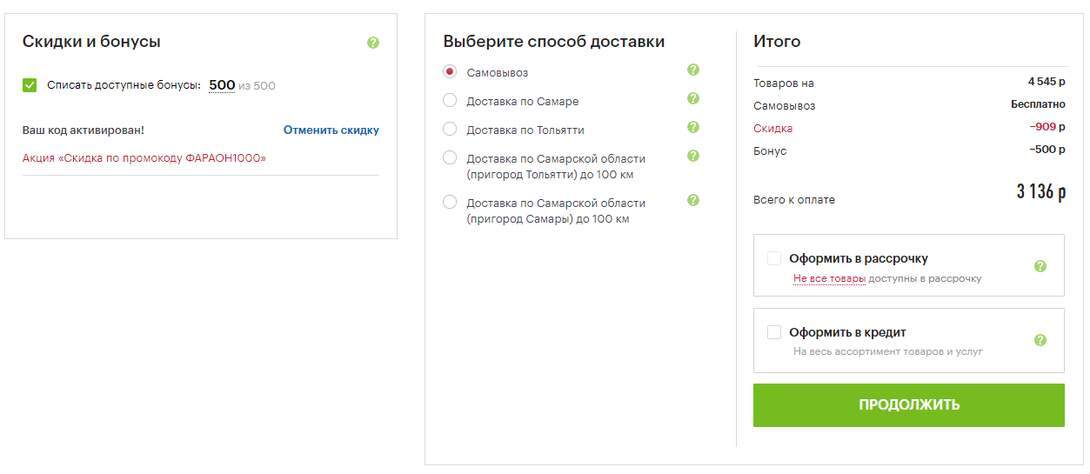
Task: Open help icon for Доставка по Самаре
Action: click(693, 99)
